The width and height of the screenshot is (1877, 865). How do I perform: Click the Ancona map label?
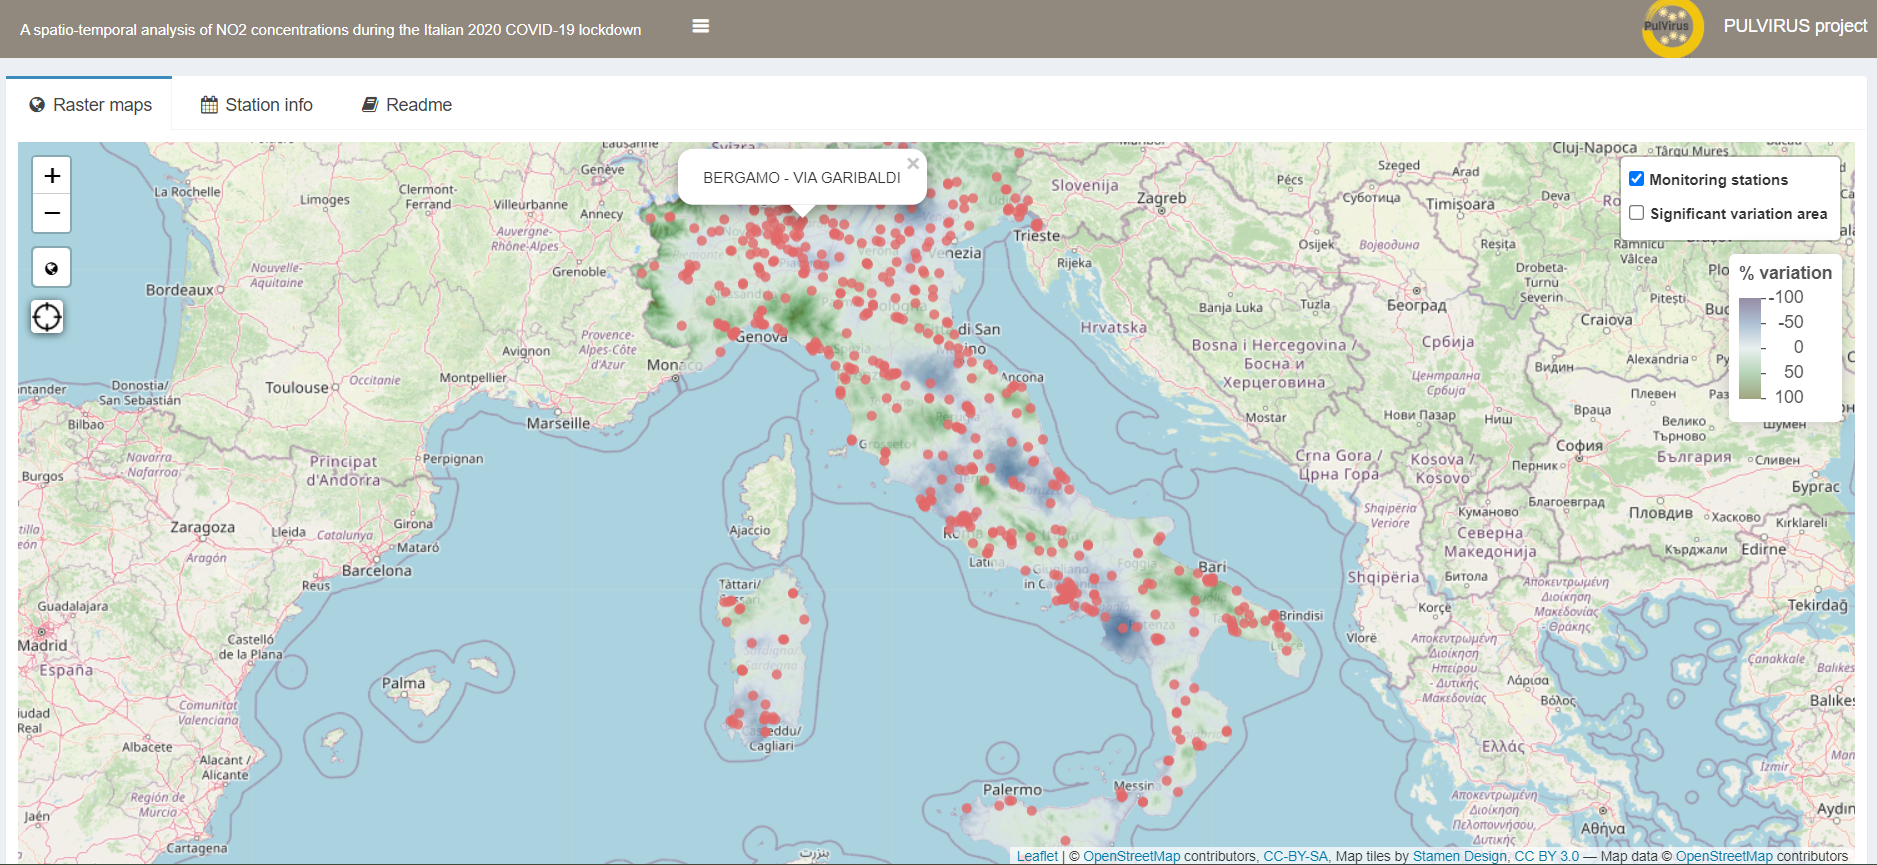[x=1022, y=377]
